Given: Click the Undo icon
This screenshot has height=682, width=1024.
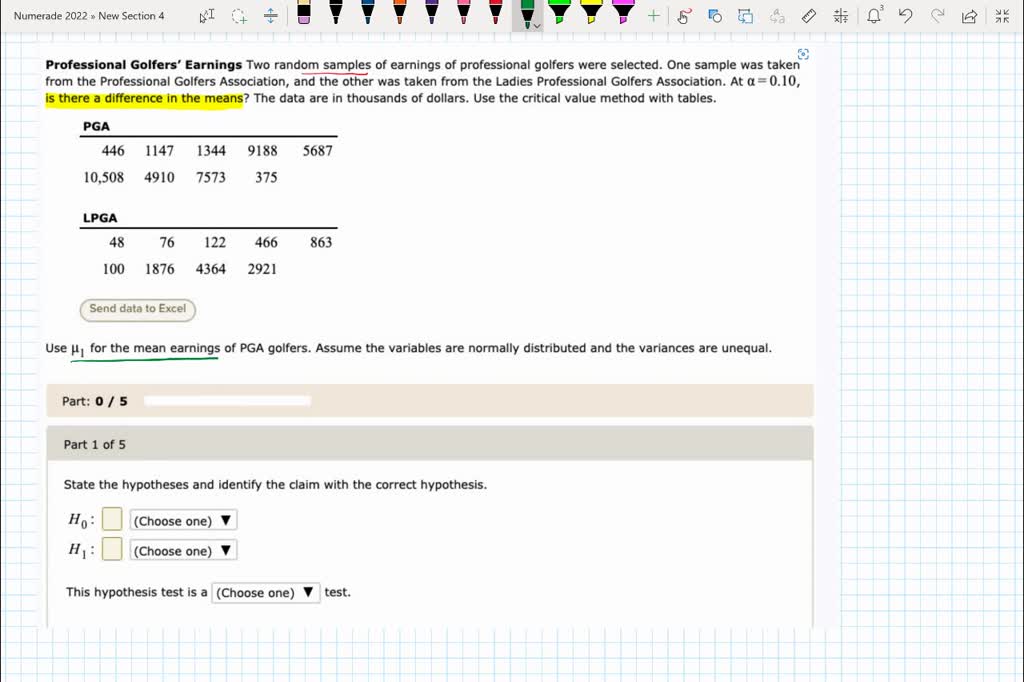Looking at the screenshot, I should pyautogui.click(x=905, y=16).
